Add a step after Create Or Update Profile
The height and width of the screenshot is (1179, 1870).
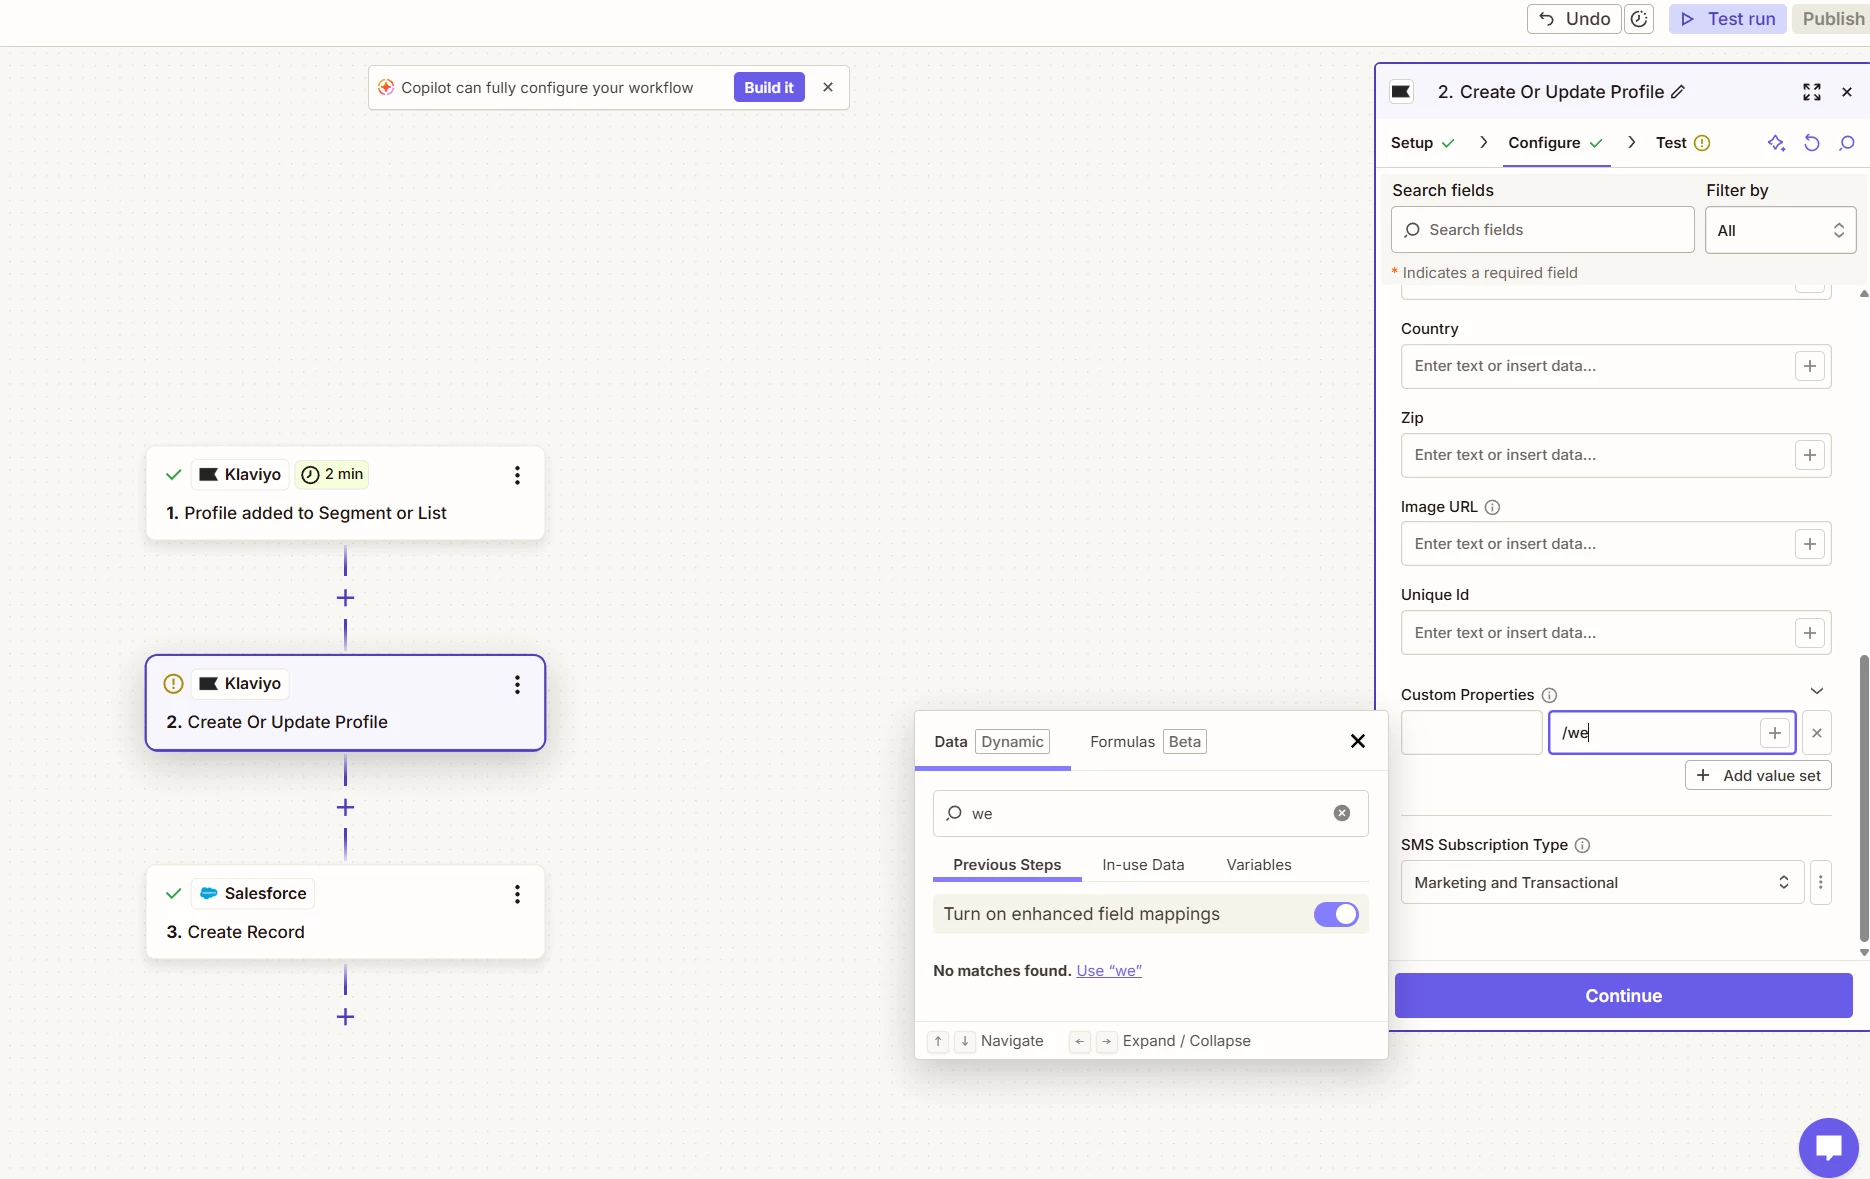345,807
